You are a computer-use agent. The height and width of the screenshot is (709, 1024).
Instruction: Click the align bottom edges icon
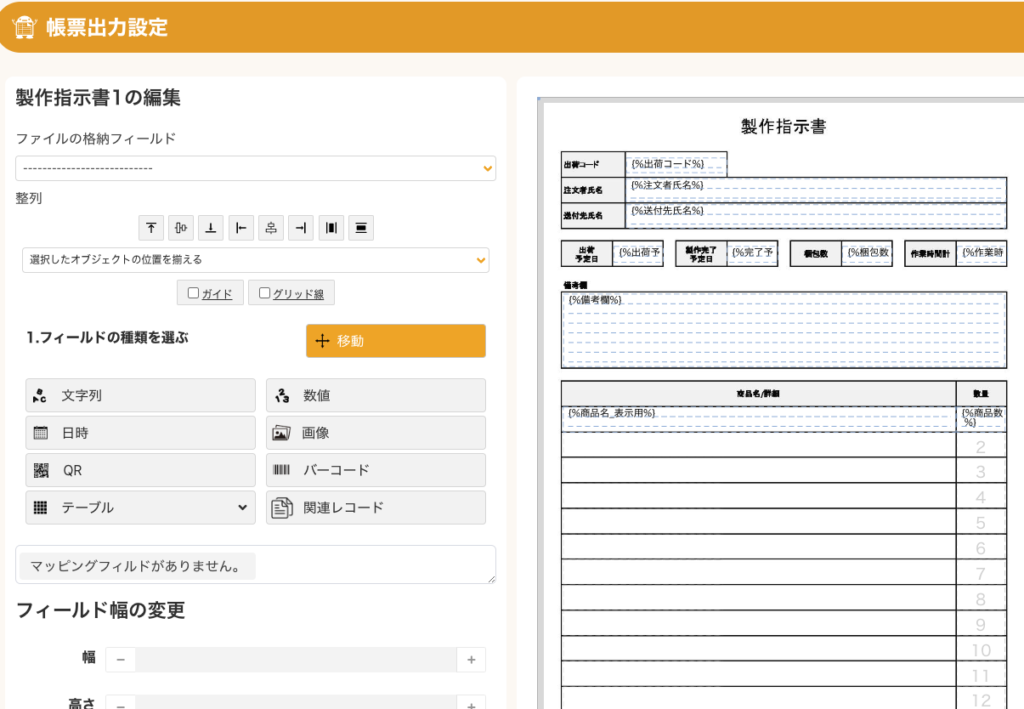(x=211, y=228)
